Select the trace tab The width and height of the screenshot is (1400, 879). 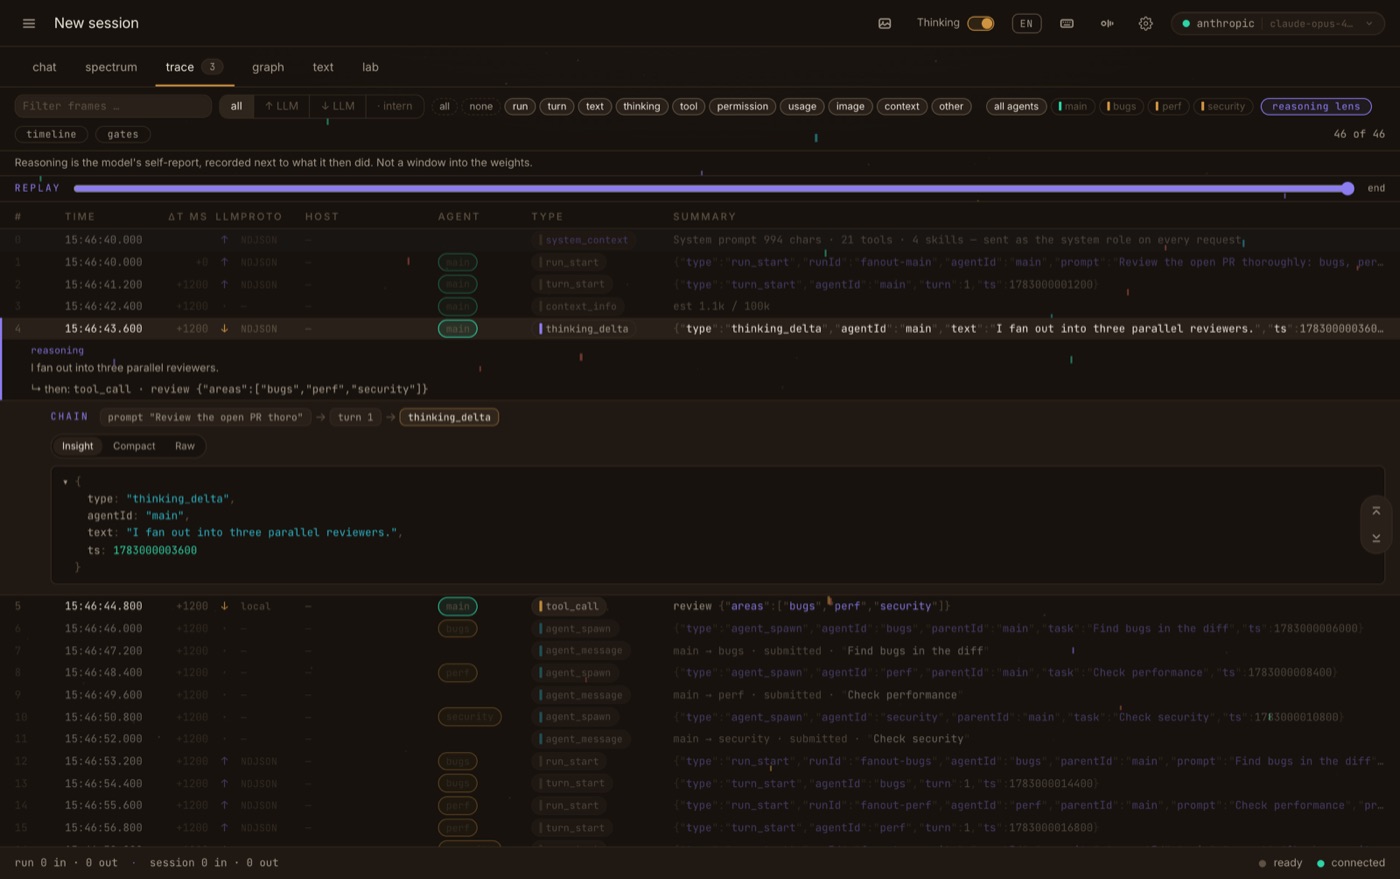(193, 67)
